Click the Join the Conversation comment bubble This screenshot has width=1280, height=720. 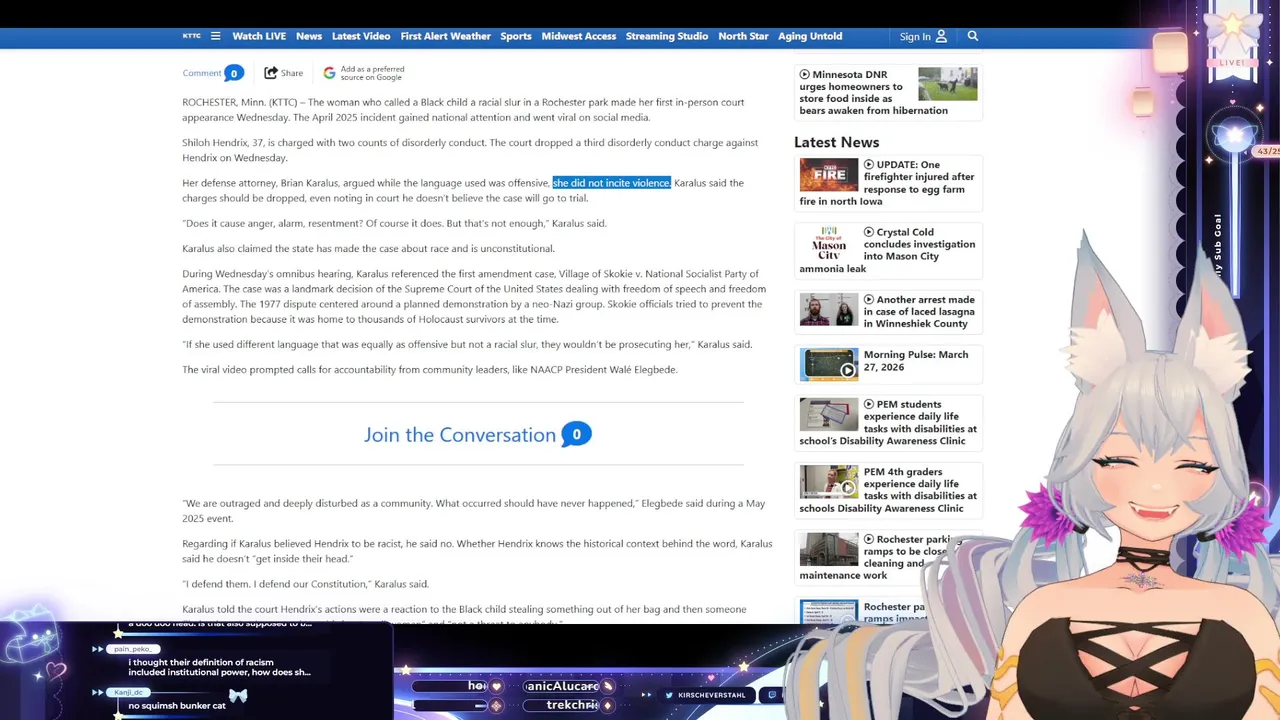pos(576,435)
